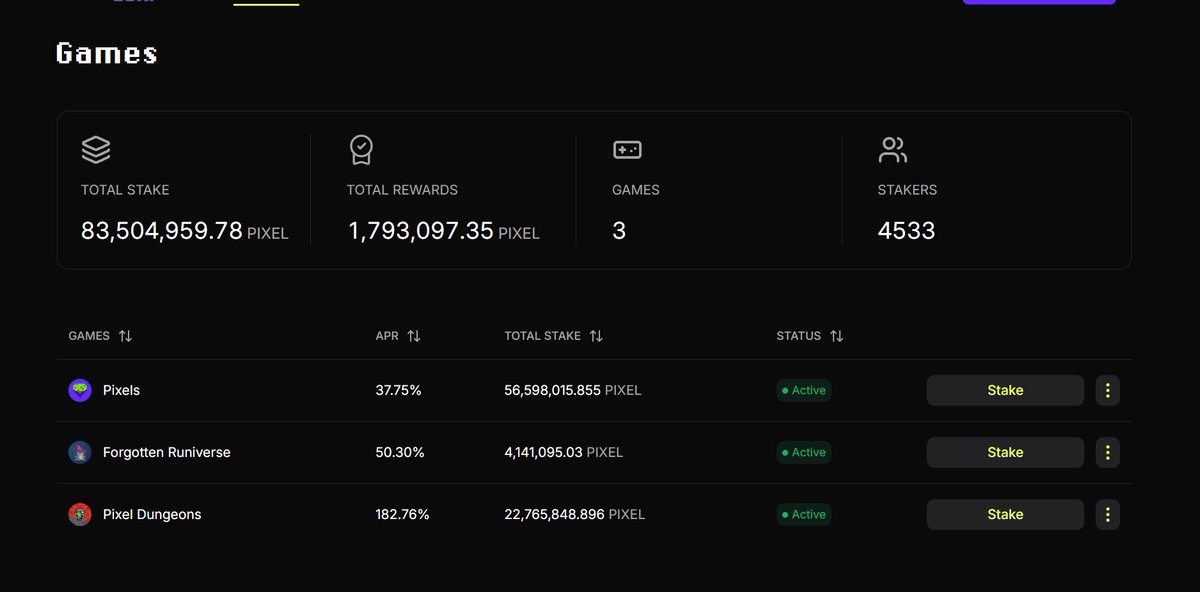Click the sort arrows beside STATUS header
This screenshot has height=592, width=1200.
(836, 336)
